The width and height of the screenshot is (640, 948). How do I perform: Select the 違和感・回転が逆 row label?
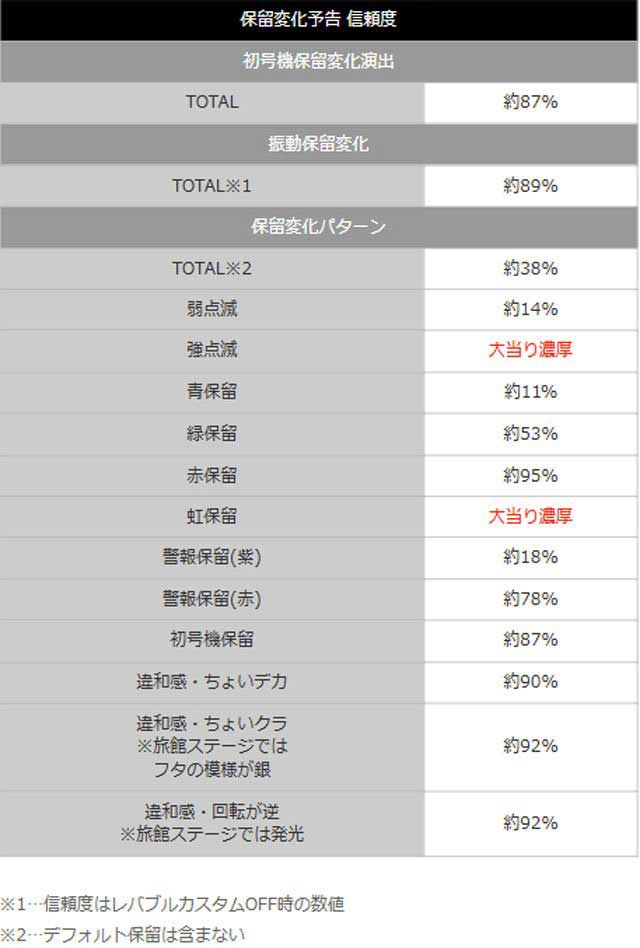(x=211, y=811)
